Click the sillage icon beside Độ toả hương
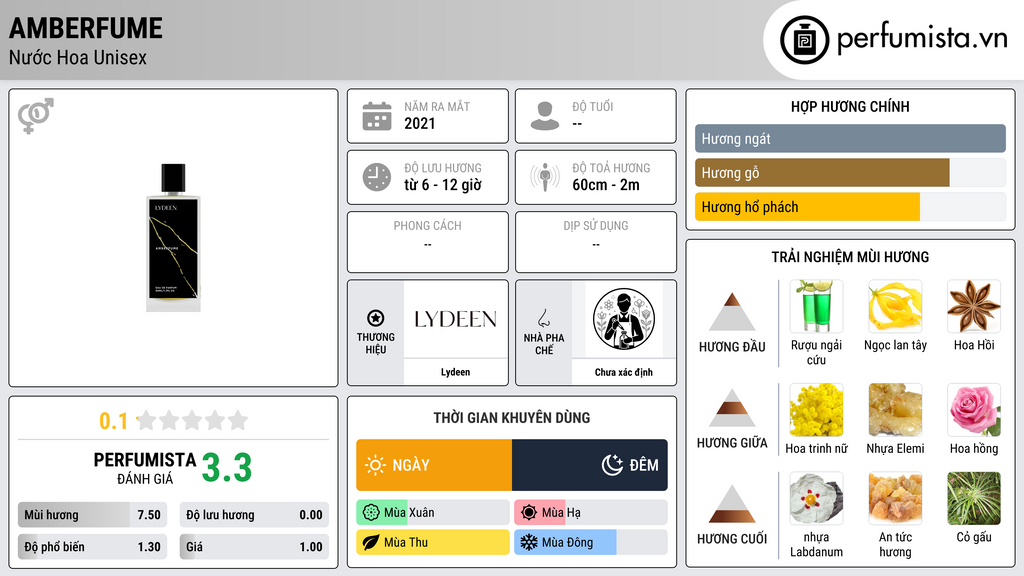The height and width of the screenshot is (576, 1024). 545,177
